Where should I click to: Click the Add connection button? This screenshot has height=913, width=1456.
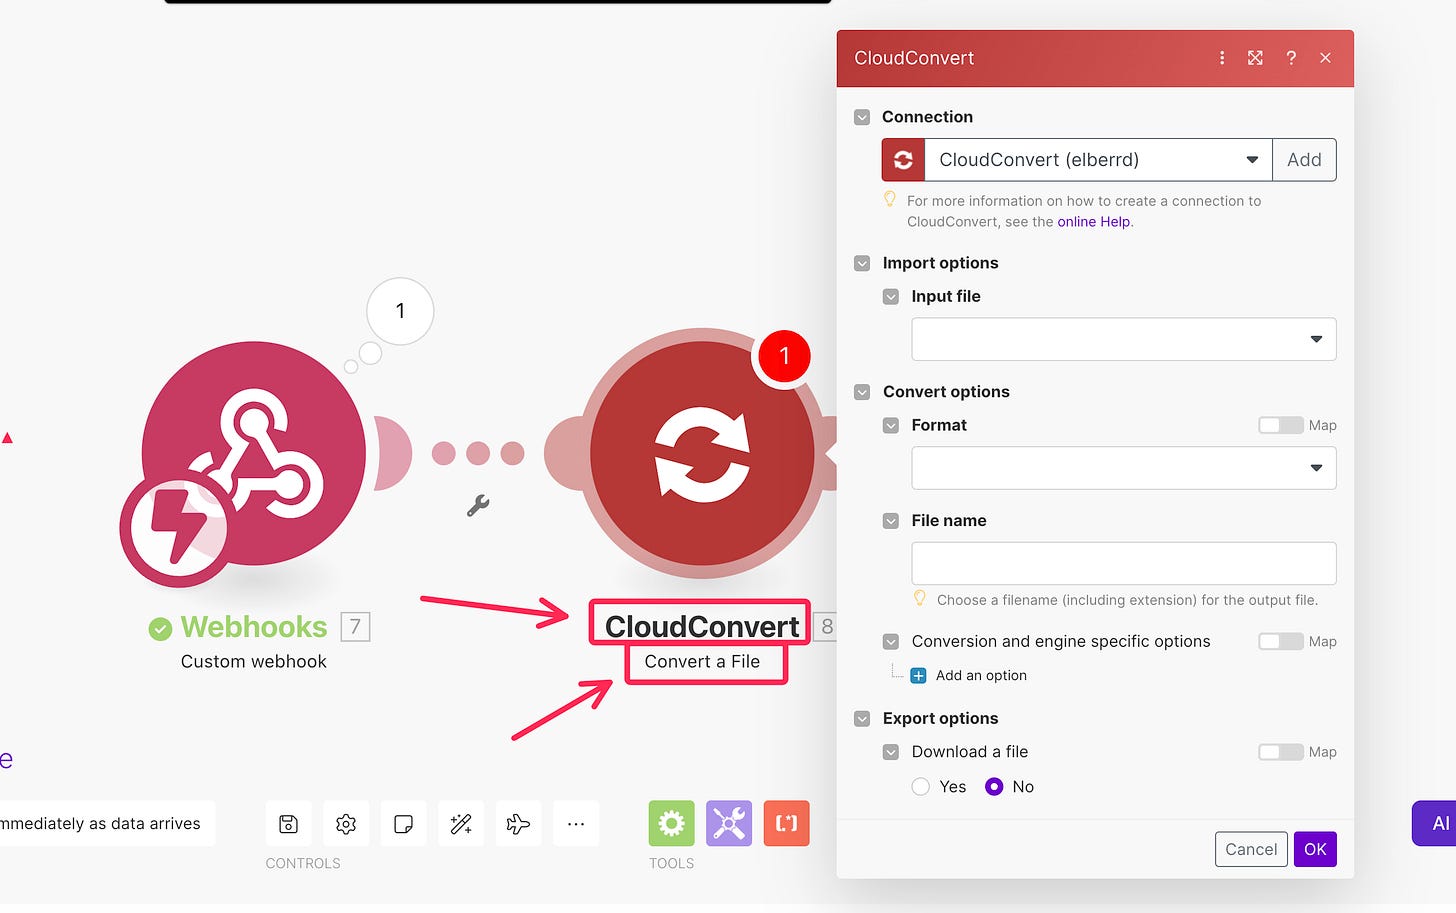pyautogui.click(x=1304, y=160)
